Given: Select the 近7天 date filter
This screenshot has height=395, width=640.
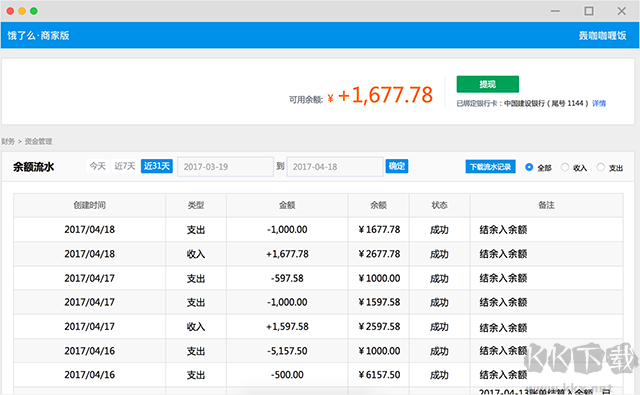Looking at the screenshot, I should (x=124, y=166).
